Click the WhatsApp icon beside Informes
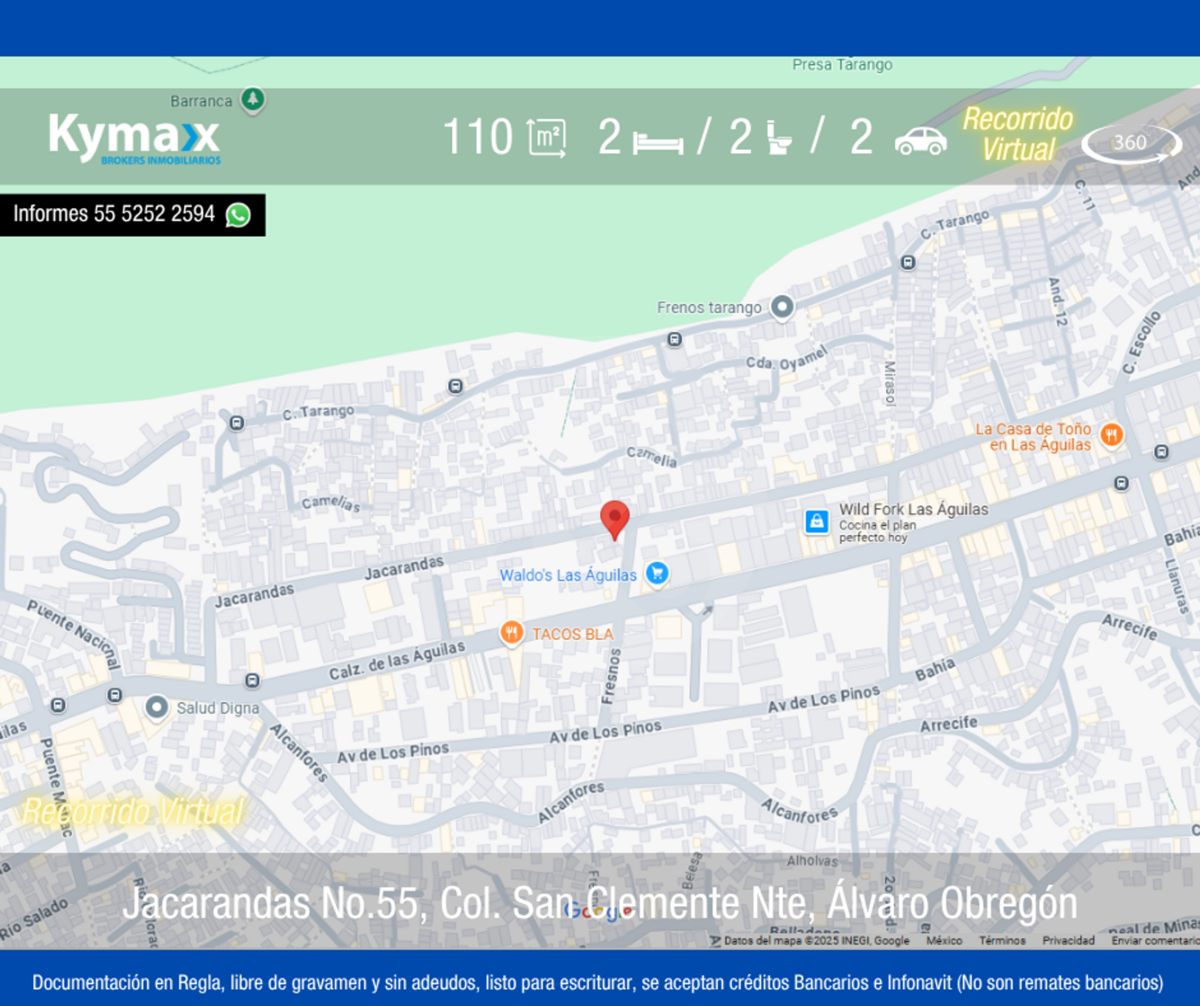This screenshot has width=1200, height=1006. click(238, 214)
